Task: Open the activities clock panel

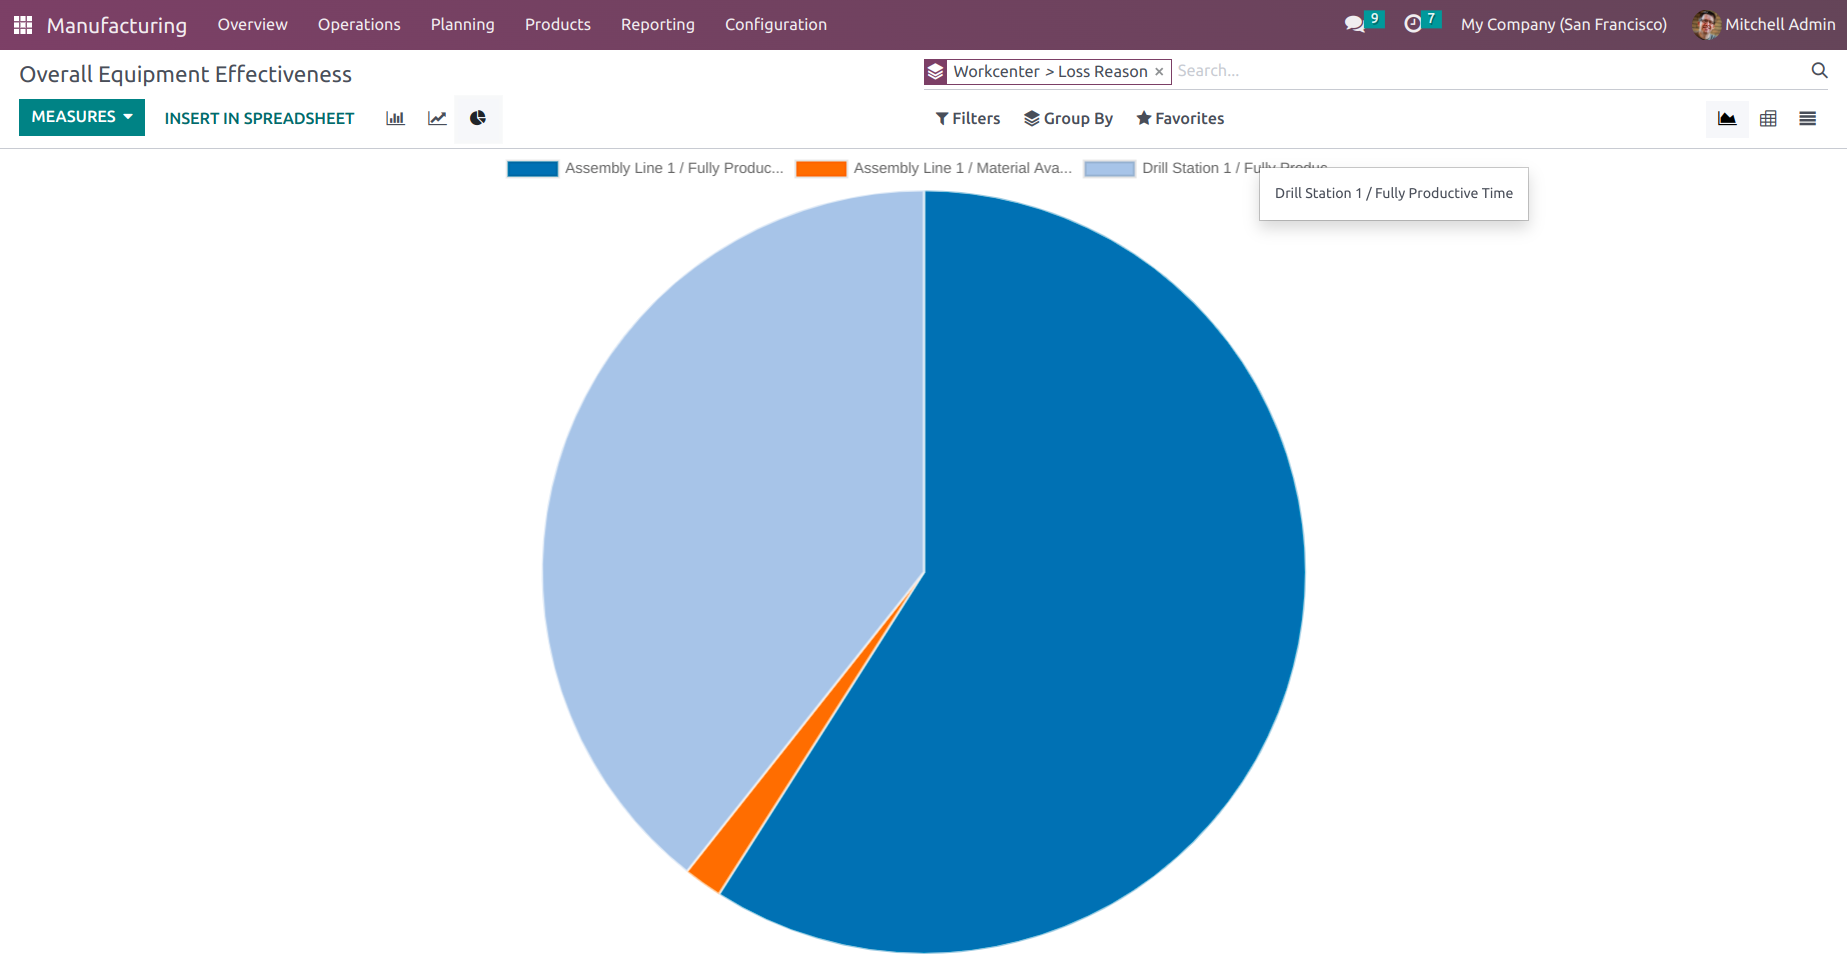Action: pyautogui.click(x=1413, y=22)
